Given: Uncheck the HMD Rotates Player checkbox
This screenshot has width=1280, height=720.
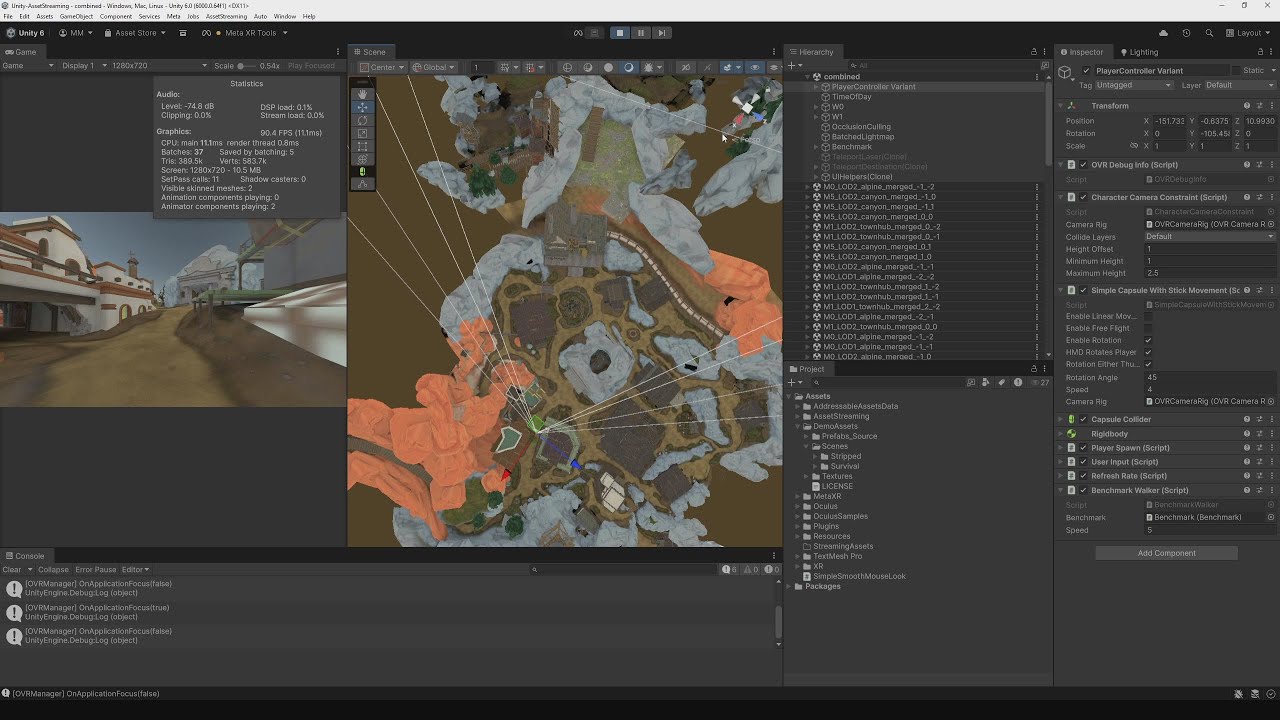Looking at the screenshot, I should click(x=1148, y=352).
